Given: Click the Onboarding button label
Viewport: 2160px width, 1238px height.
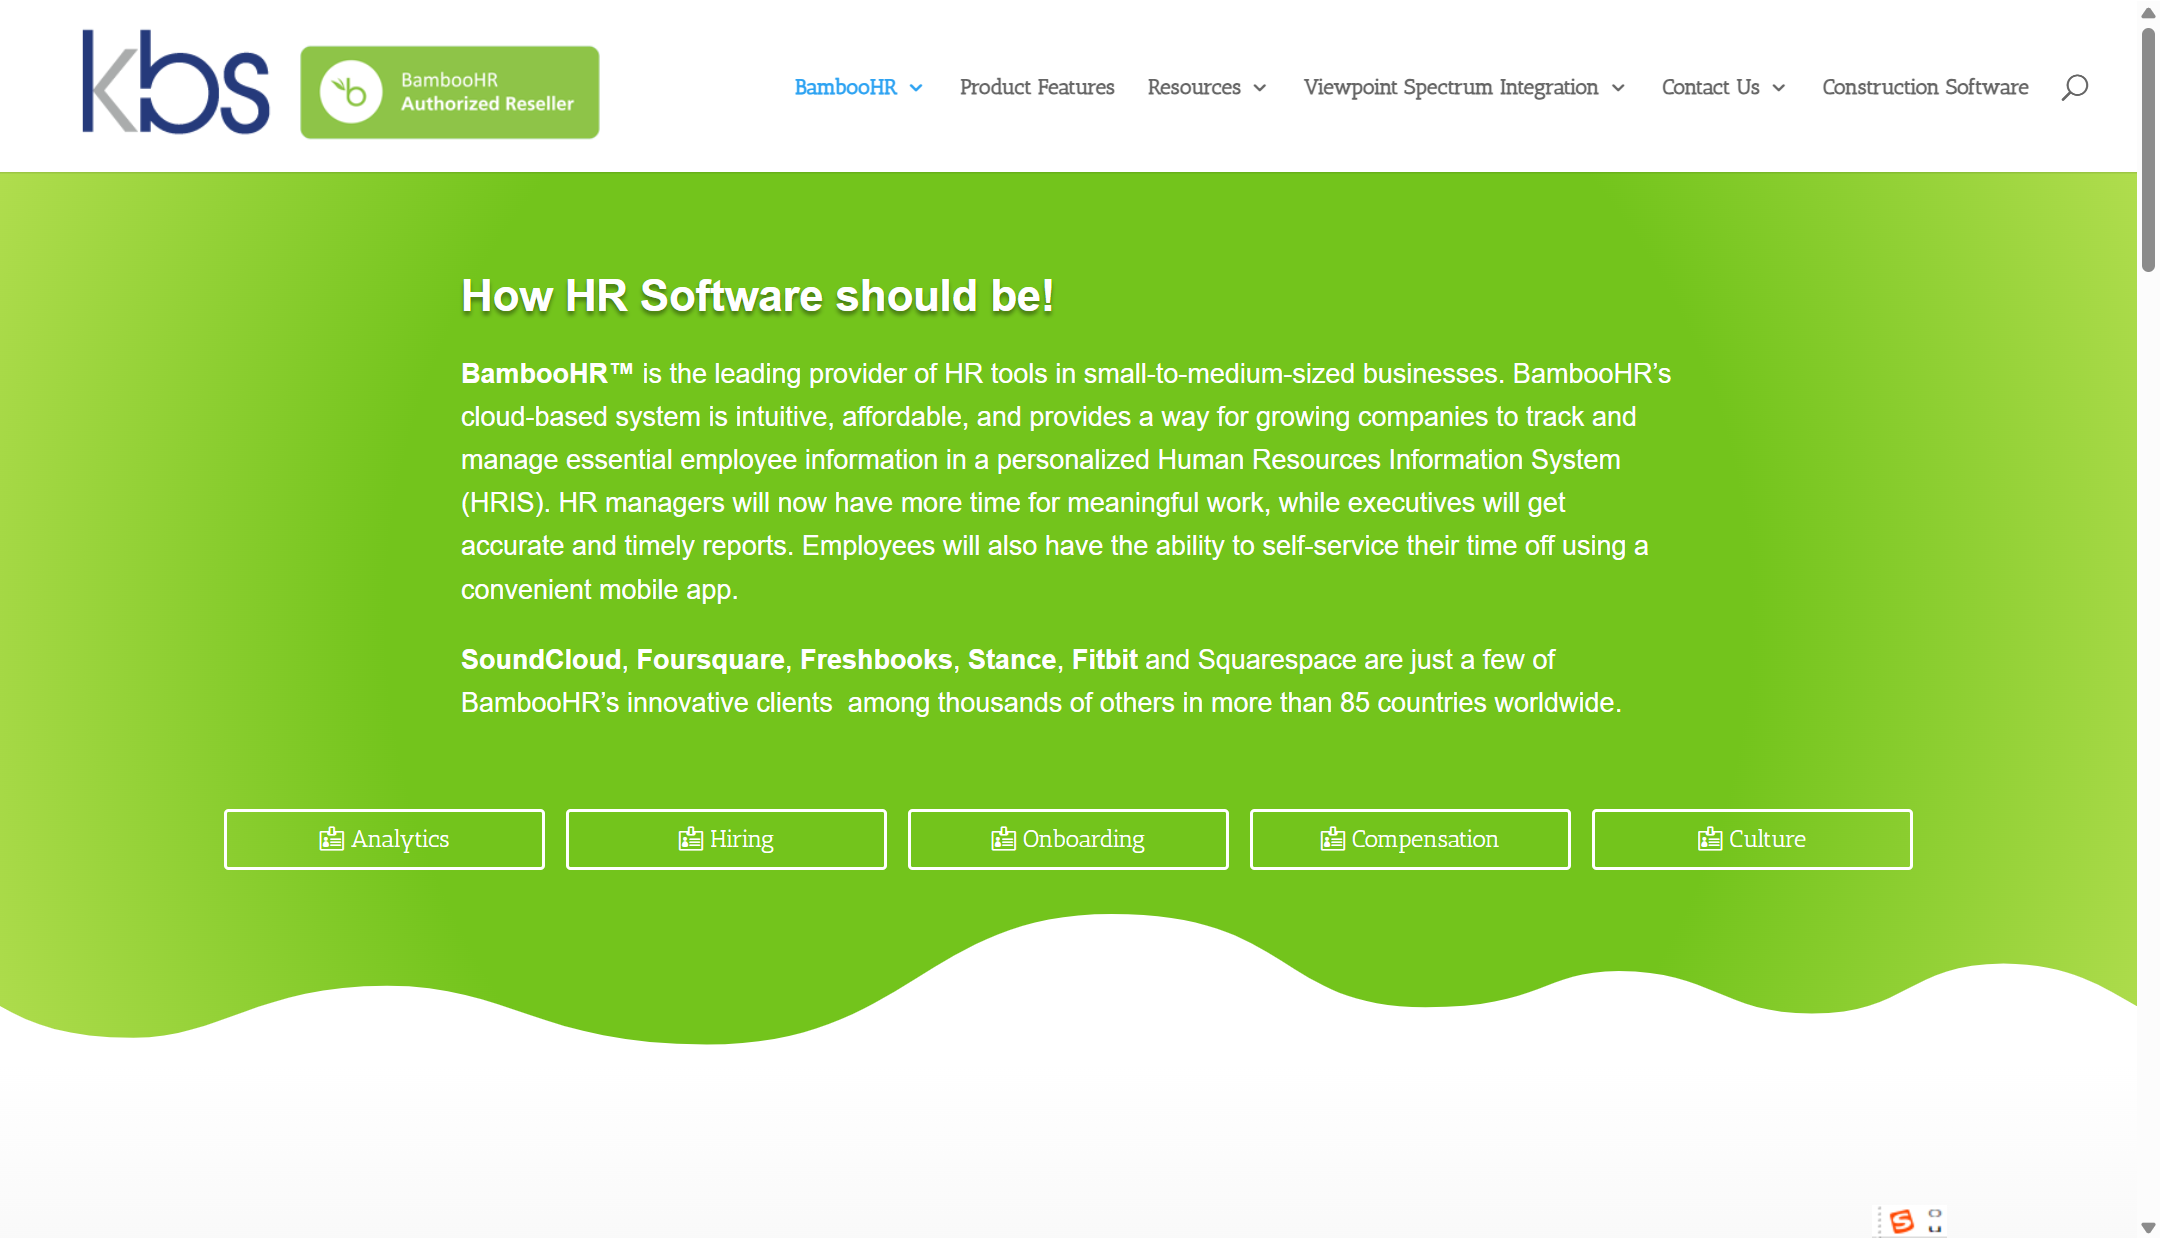Looking at the screenshot, I should pos(1083,839).
